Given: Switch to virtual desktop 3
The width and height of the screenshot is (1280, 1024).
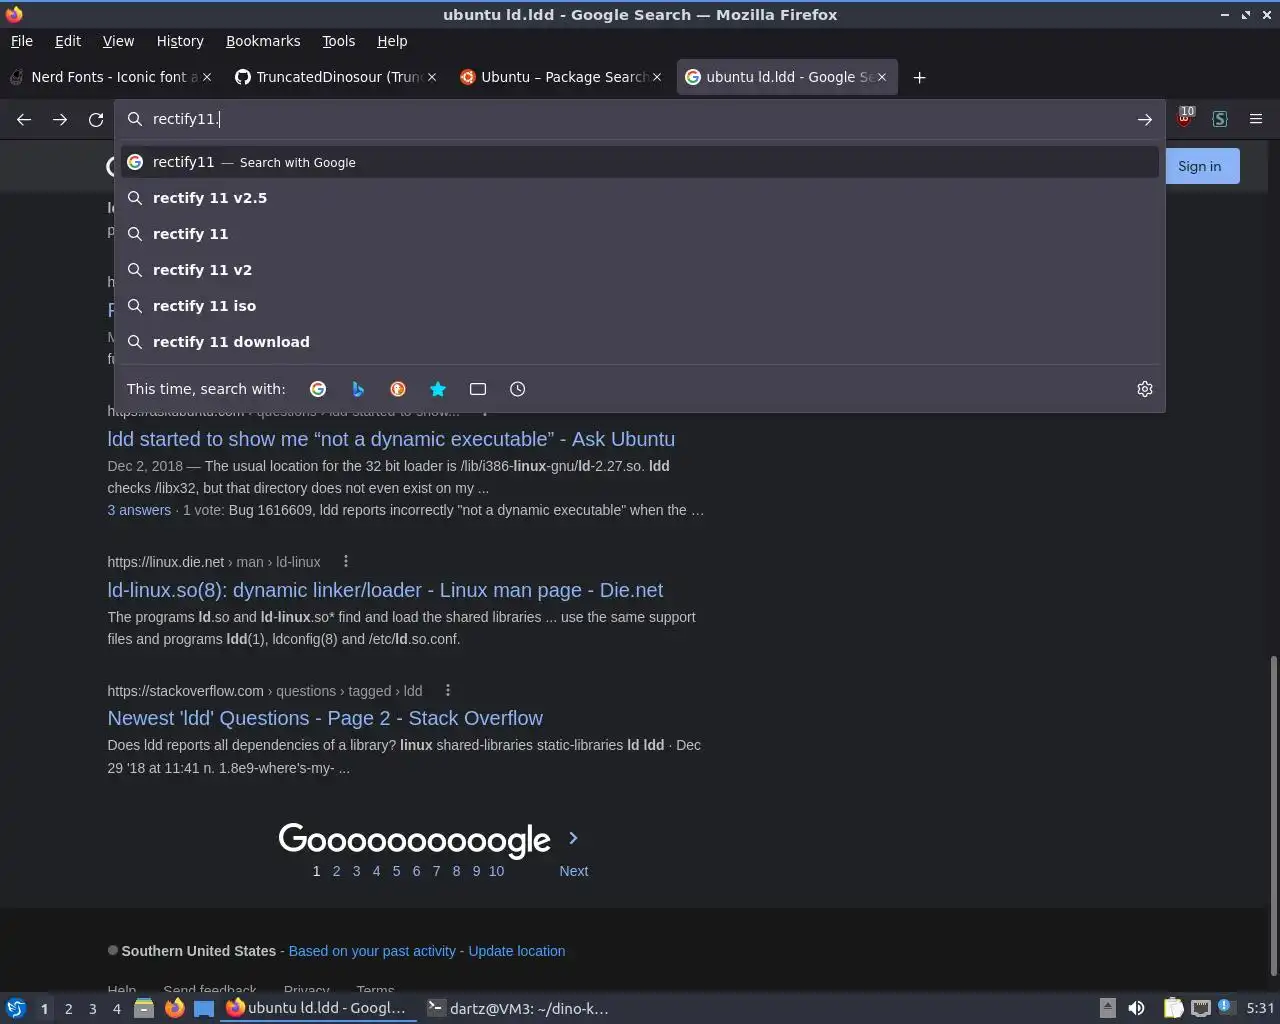Looking at the screenshot, I should pyautogui.click(x=92, y=1009).
